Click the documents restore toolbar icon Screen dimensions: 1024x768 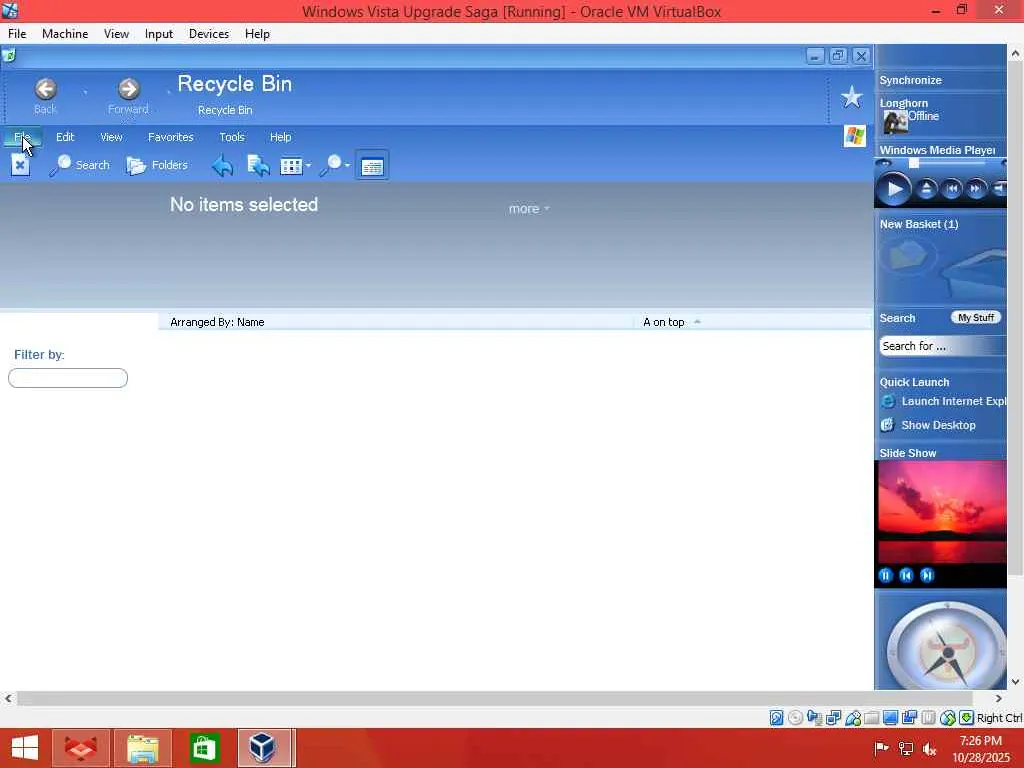(x=259, y=166)
